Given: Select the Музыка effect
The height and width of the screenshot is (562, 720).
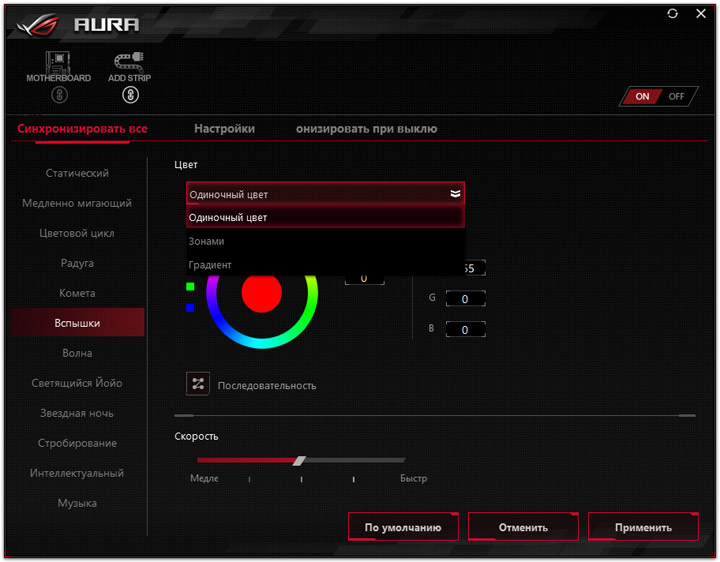Looking at the screenshot, I should 77,503.
